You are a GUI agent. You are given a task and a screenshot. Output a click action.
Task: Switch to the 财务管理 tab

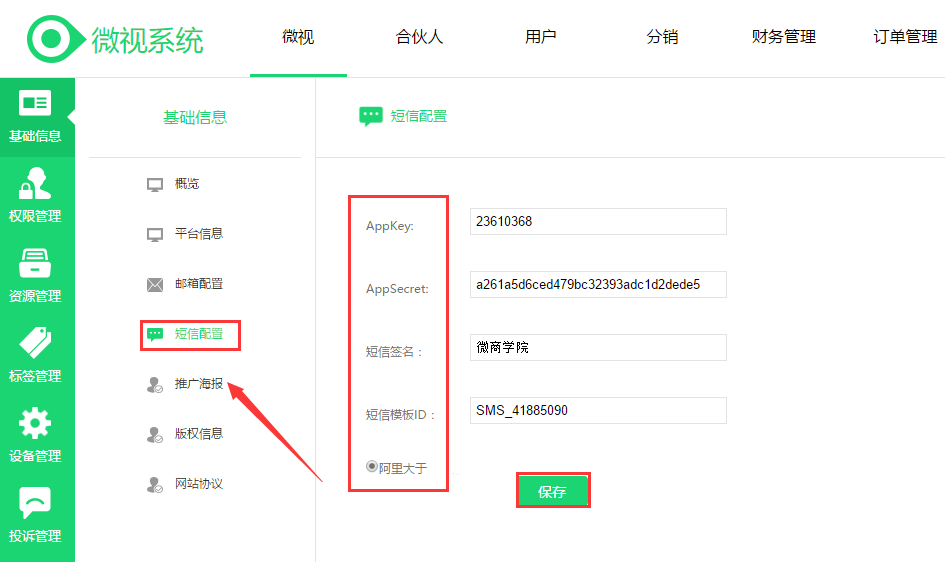click(x=783, y=37)
